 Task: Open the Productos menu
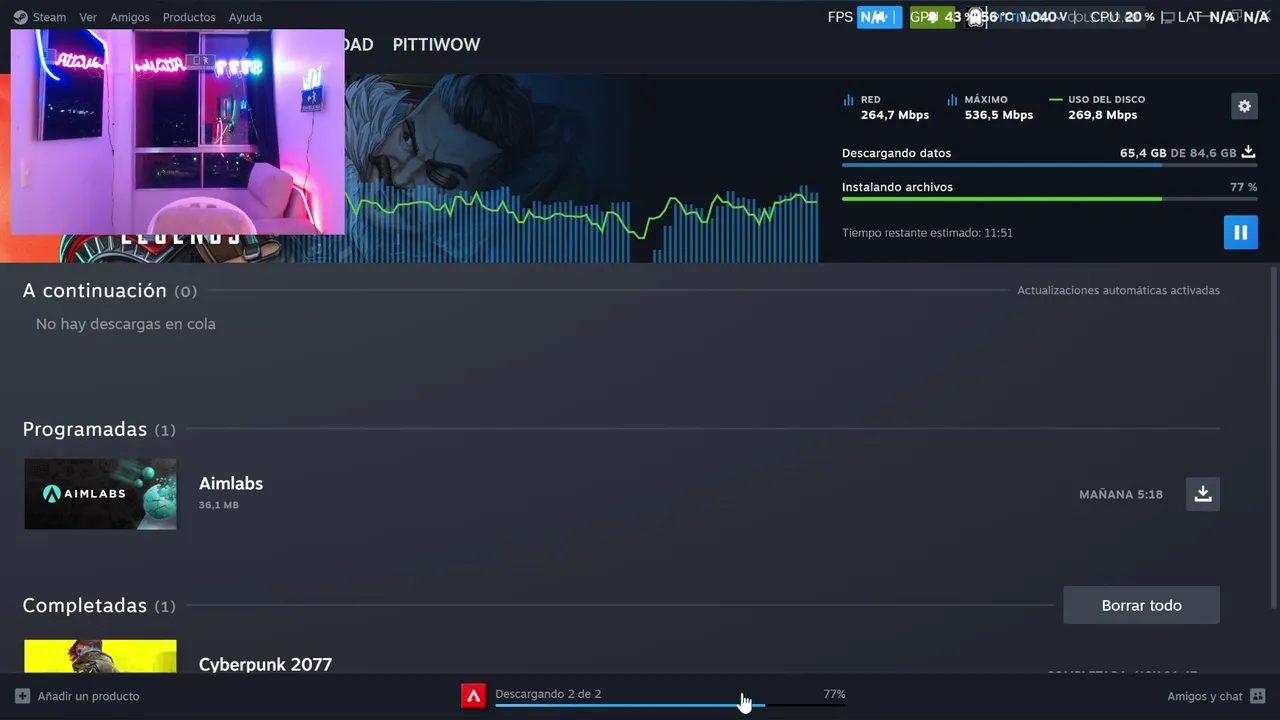(x=189, y=17)
